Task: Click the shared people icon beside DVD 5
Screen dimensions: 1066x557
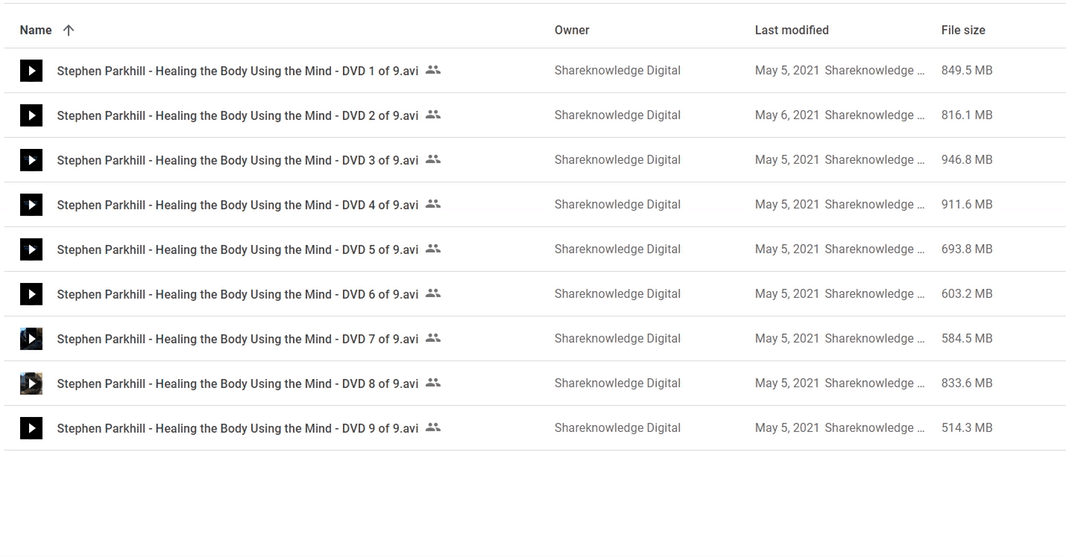Action: point(433,249)
